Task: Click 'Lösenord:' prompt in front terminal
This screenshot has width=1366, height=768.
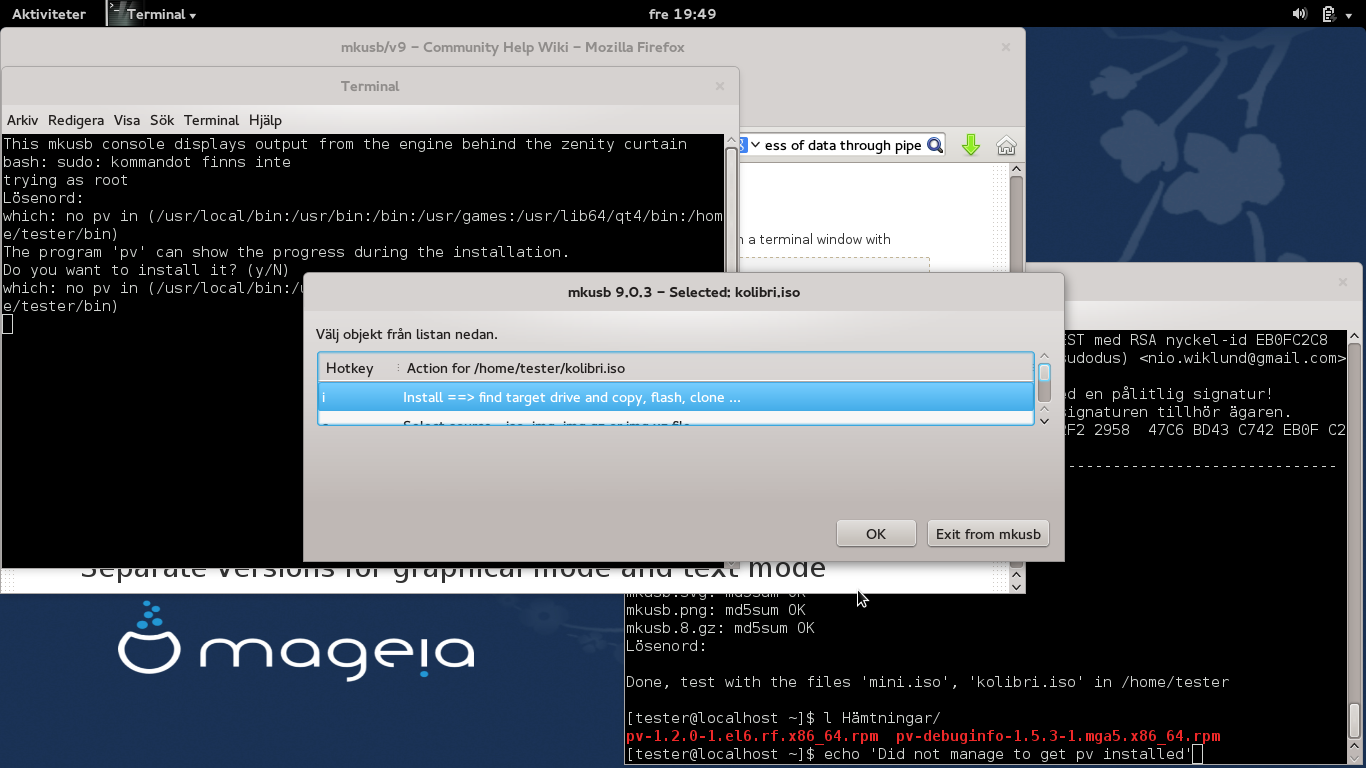Action: (x=43, y=198)
